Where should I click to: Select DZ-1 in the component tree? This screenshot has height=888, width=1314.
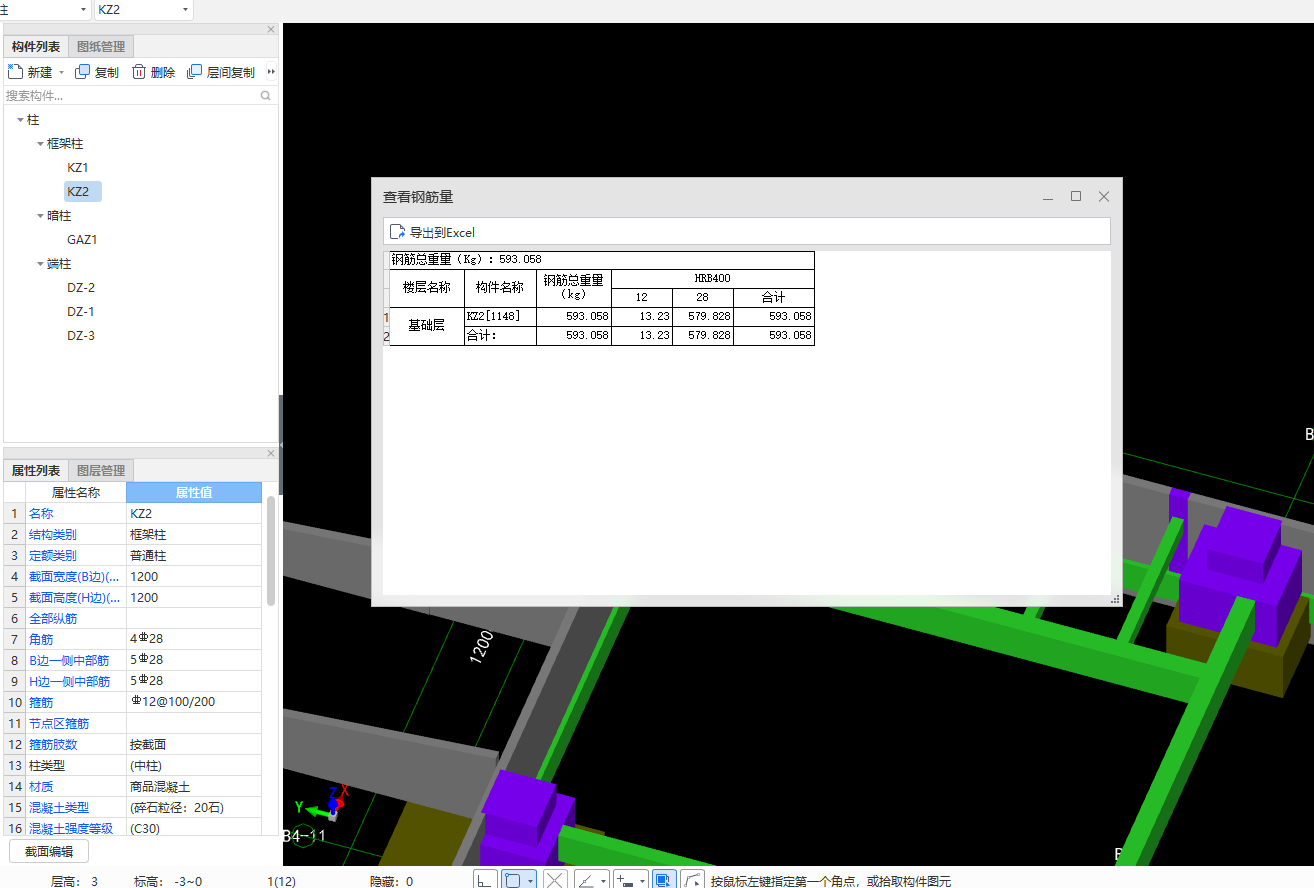point(81,312)
